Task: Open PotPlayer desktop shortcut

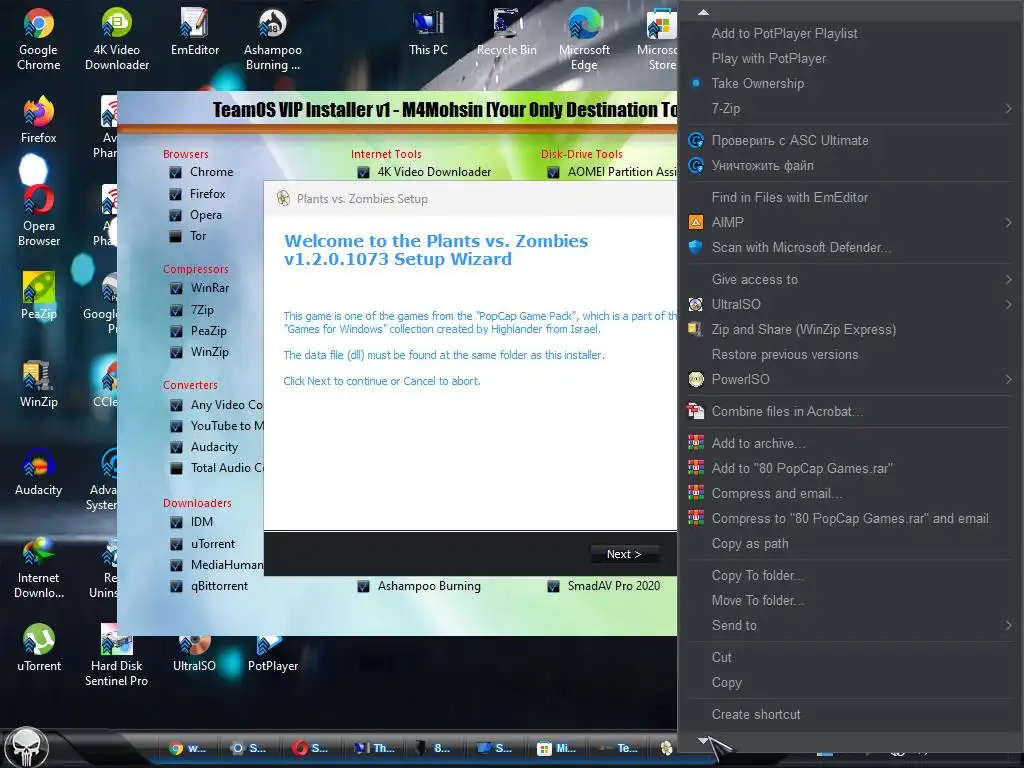Action: (x=272, y=653)
